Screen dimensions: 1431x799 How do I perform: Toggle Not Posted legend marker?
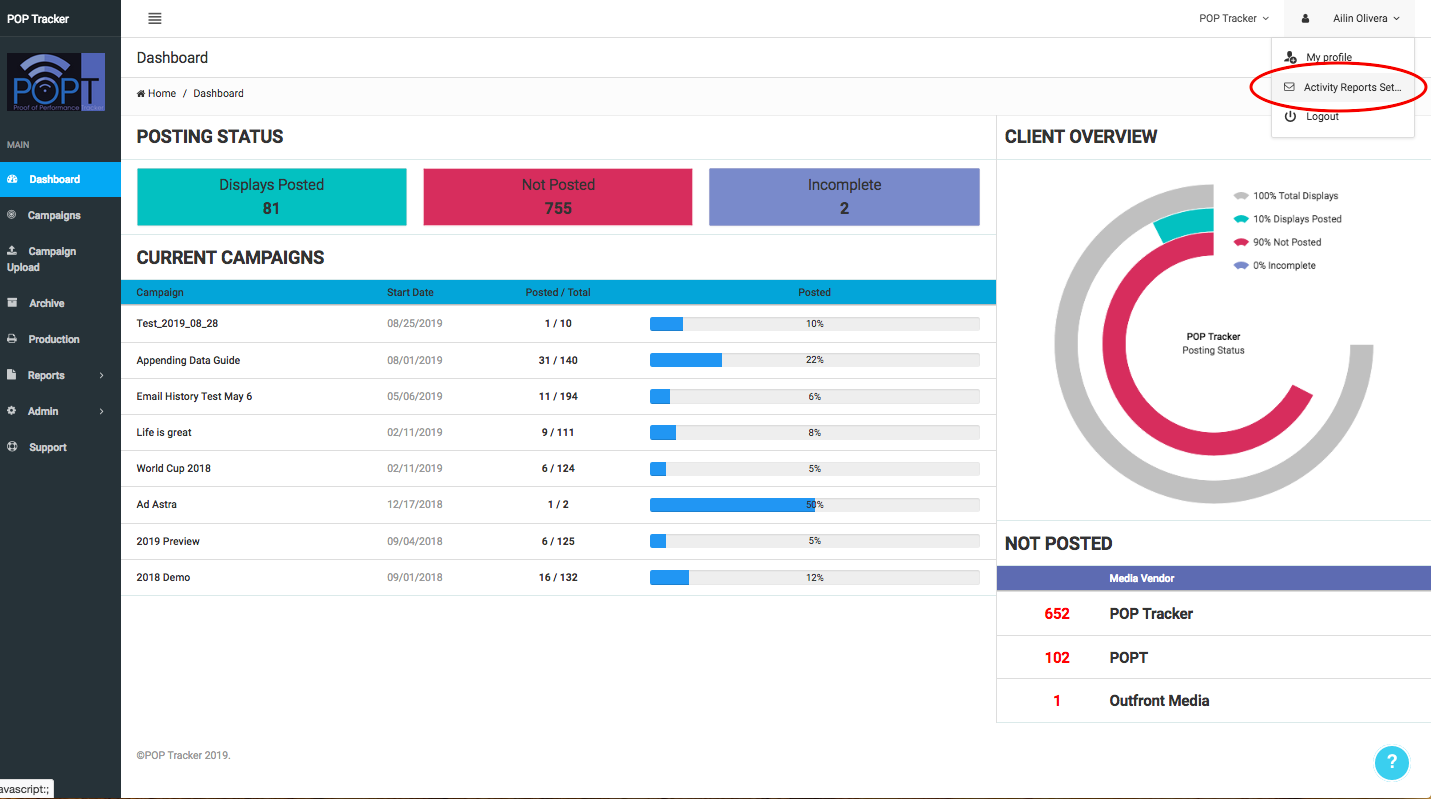click(1241, 242)
